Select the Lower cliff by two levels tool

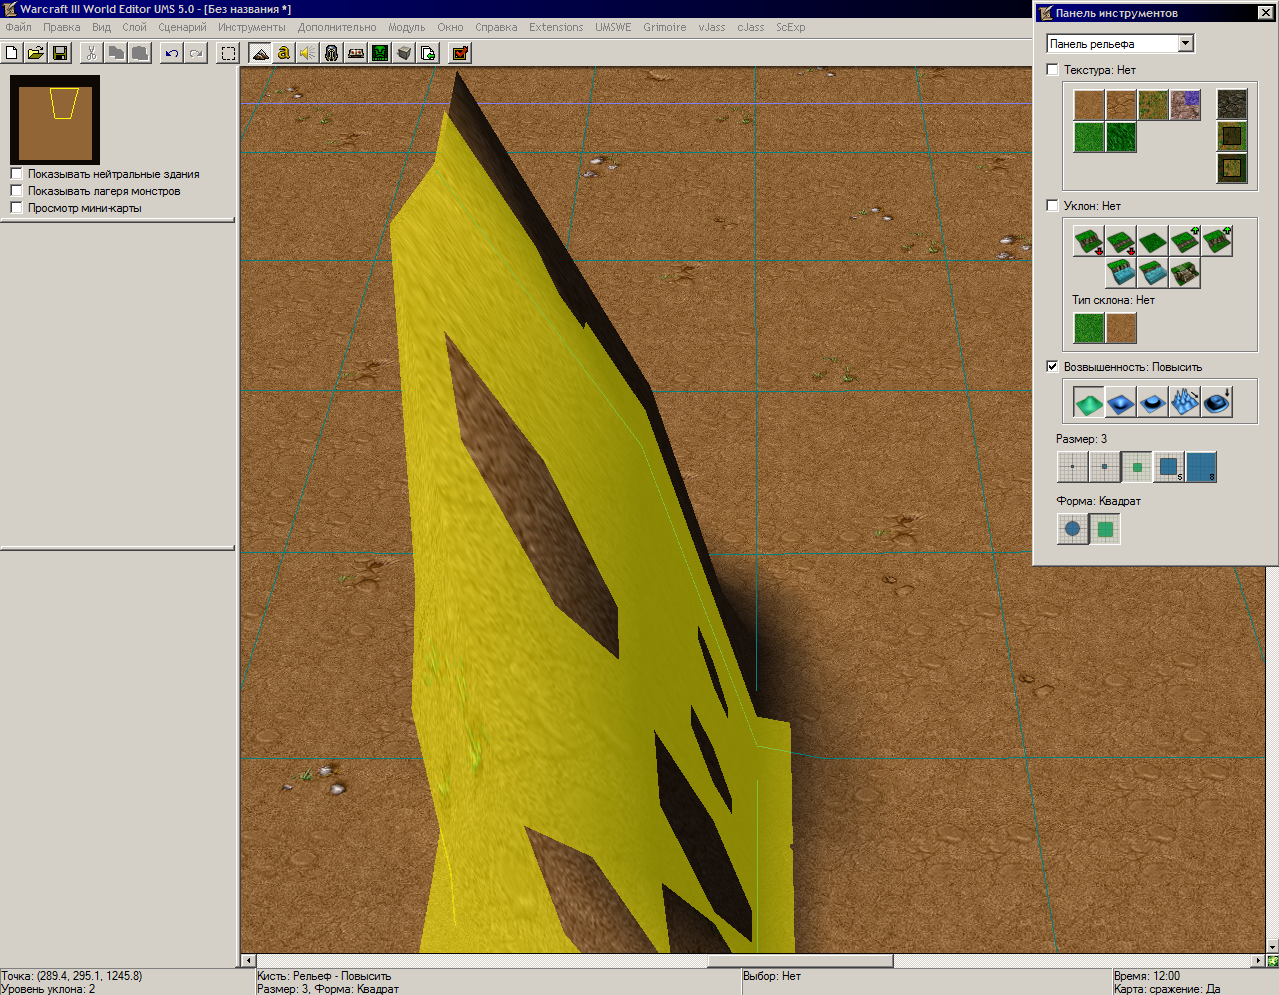coord(1088,241)
